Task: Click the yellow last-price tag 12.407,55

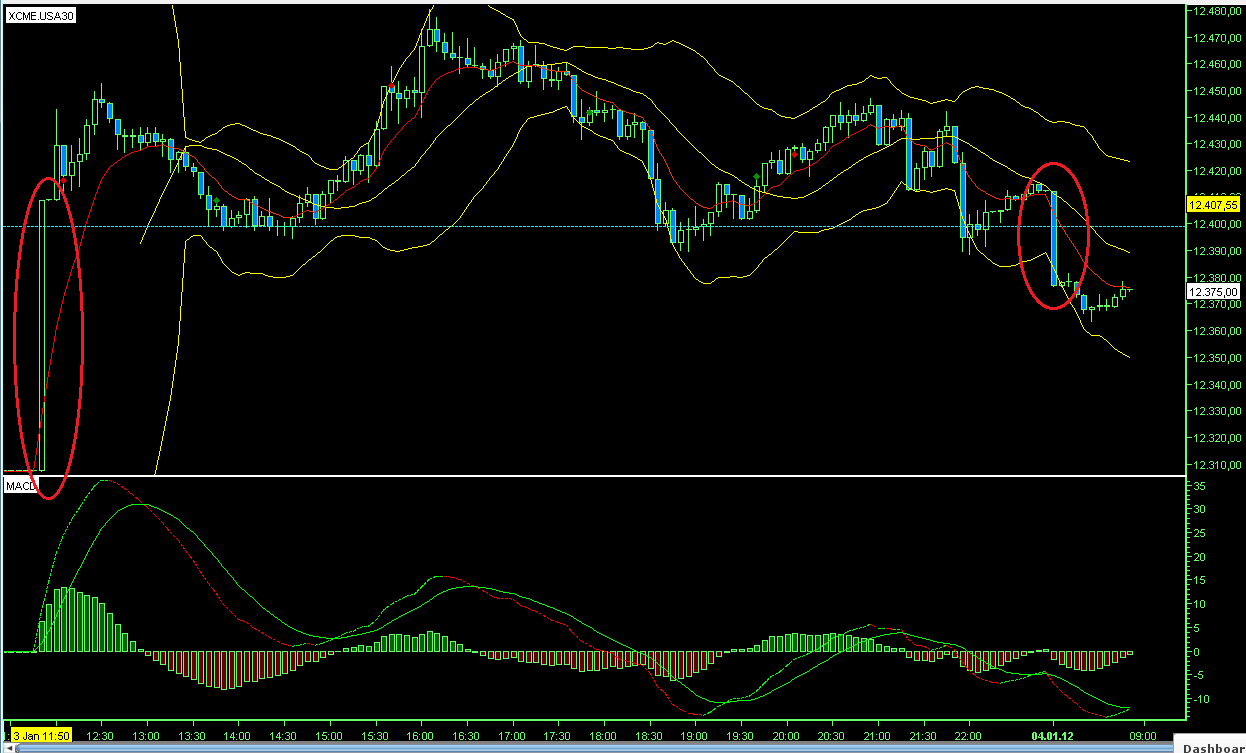Action: 1212,203
